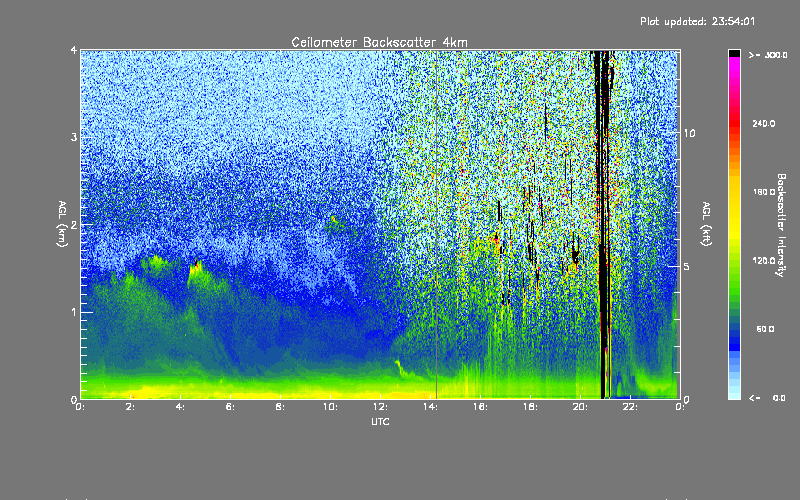Click the "22:" tick on the UTC axis
The width and height of the screenshot is (800, 500).
(x=630, y=407)
